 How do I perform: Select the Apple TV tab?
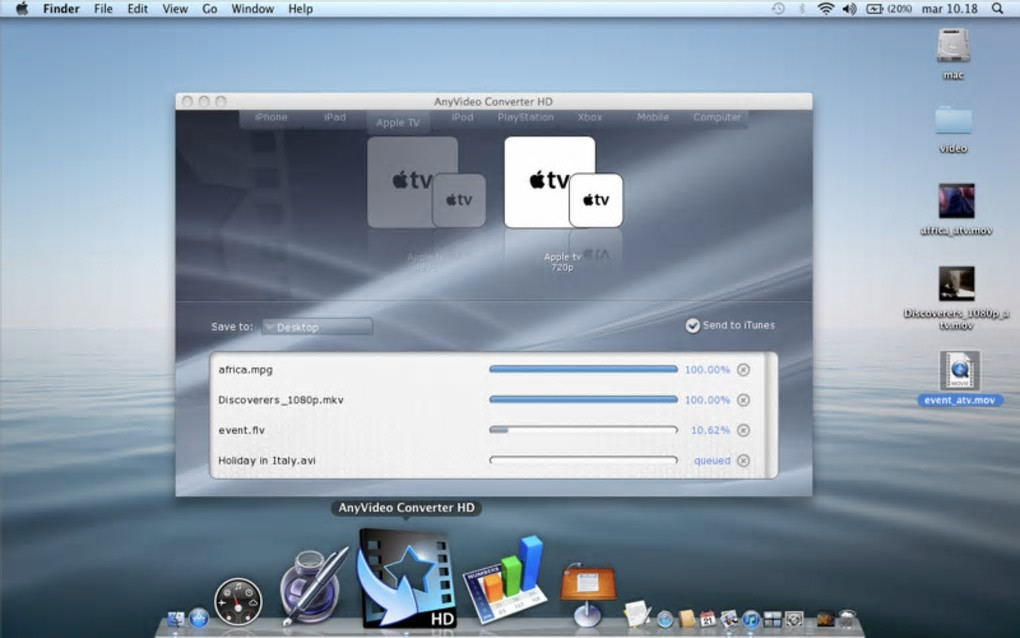click(x=398, y=122)
